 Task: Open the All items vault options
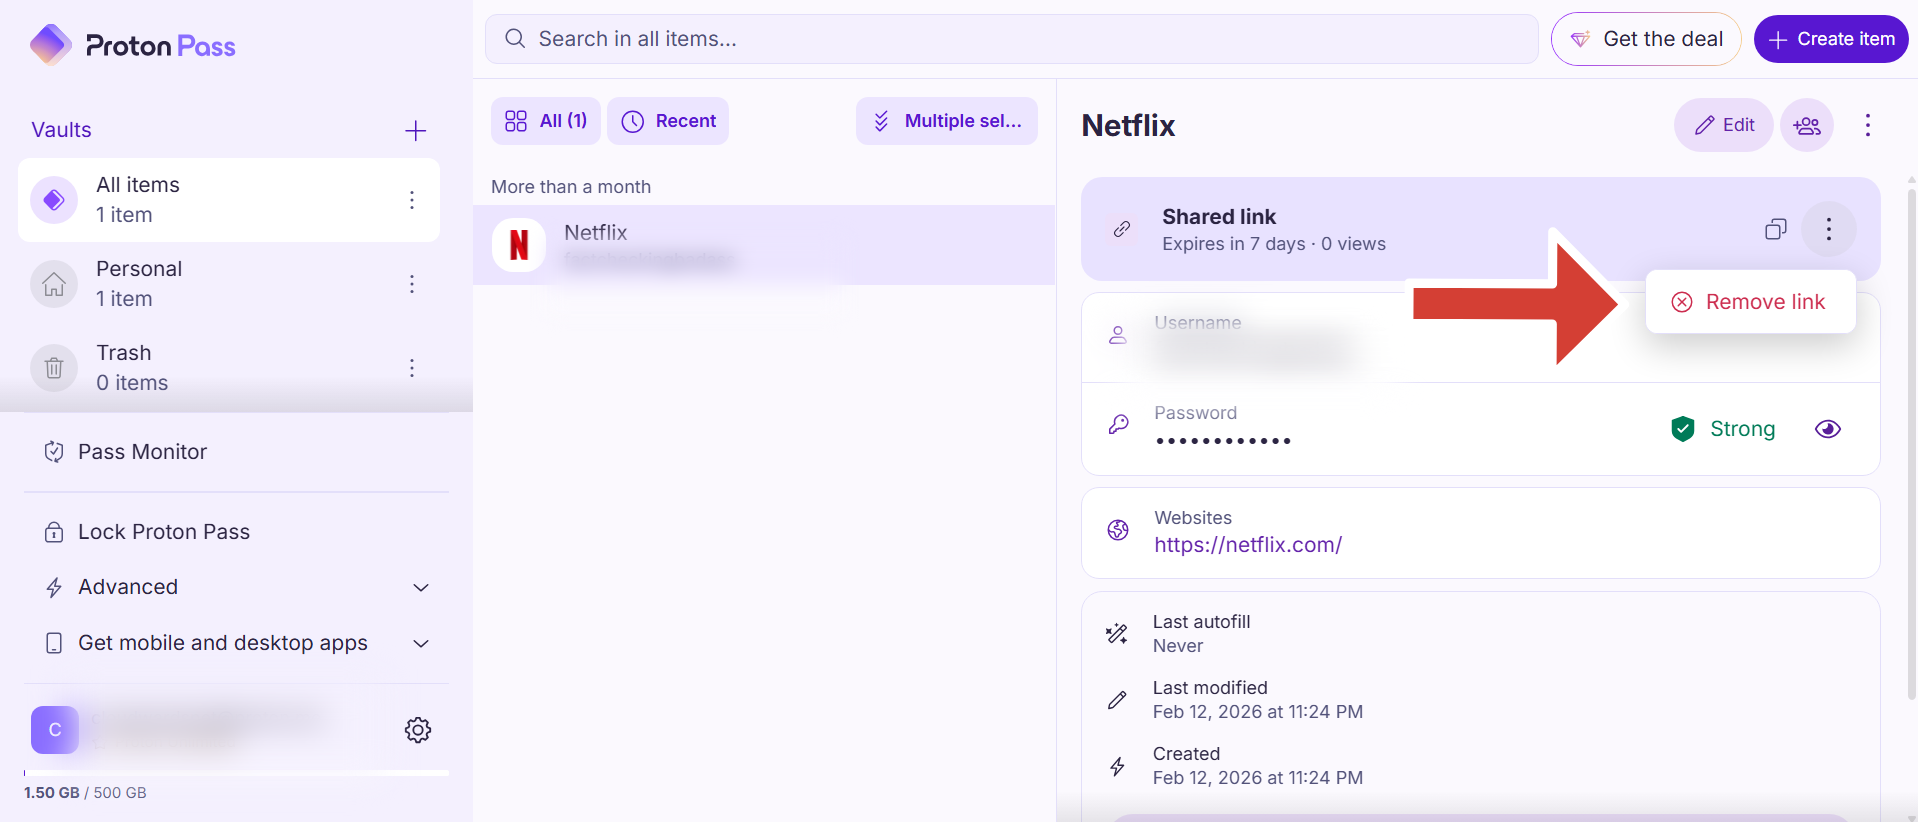tap(411, 200)
